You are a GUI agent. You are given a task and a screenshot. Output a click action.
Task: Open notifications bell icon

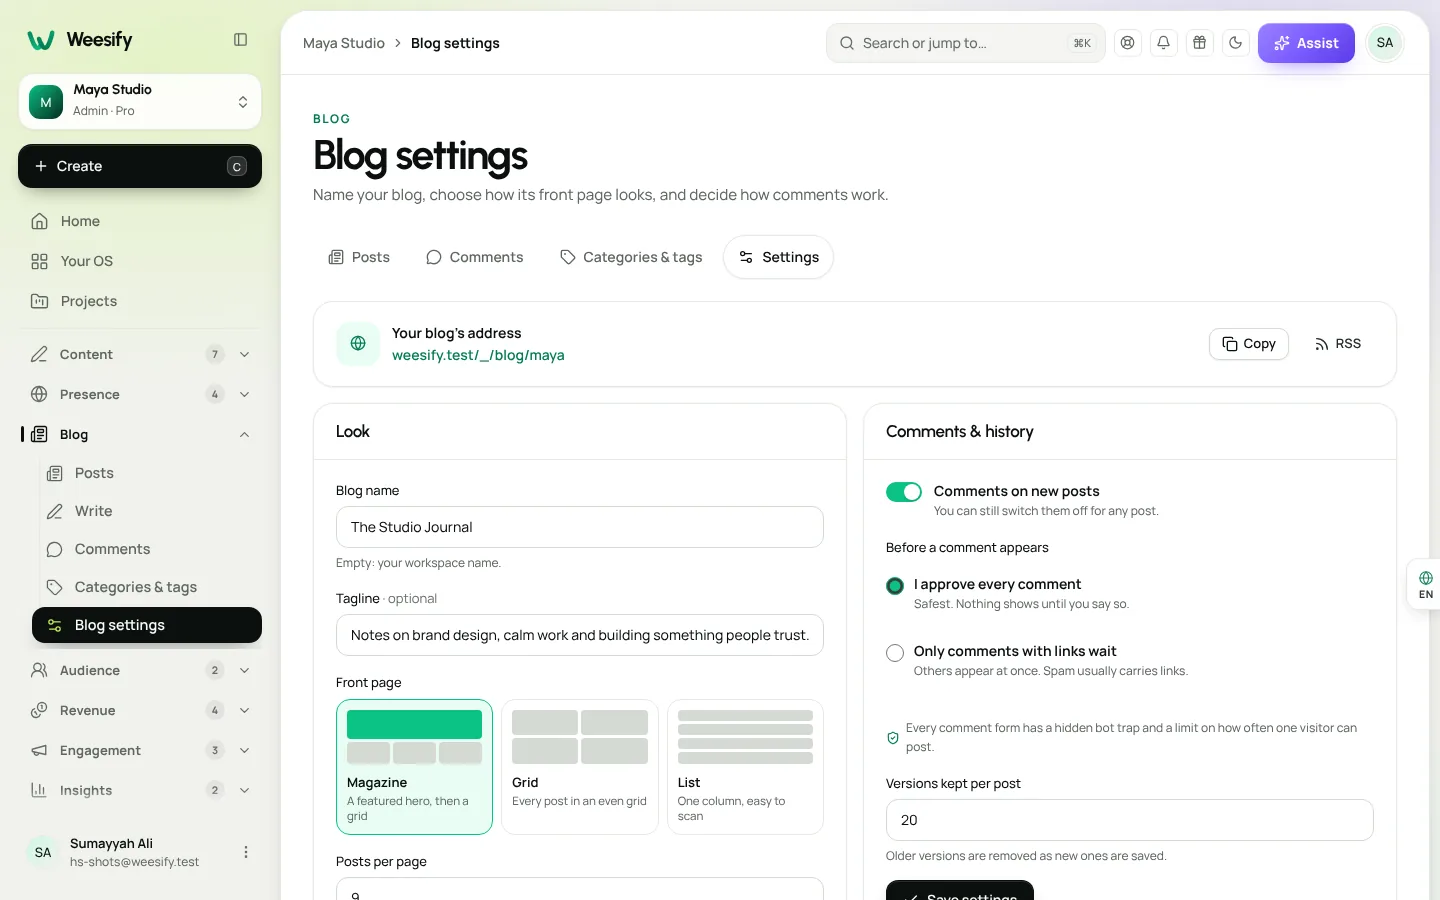1164,43
